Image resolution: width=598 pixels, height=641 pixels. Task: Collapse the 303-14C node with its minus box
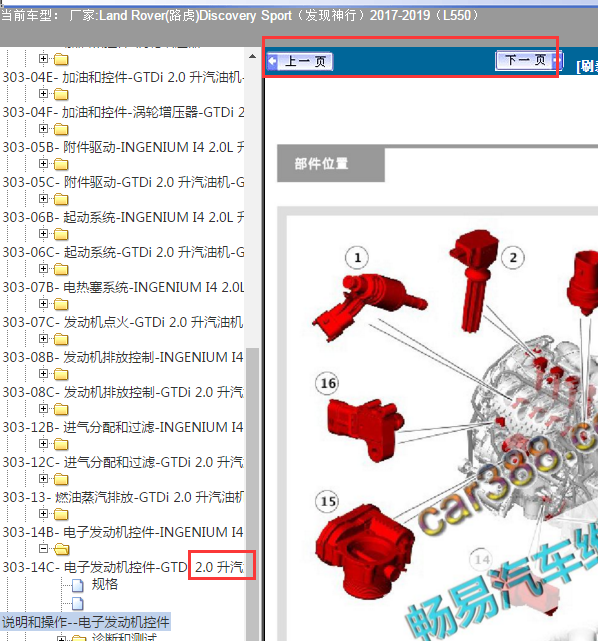43,548
